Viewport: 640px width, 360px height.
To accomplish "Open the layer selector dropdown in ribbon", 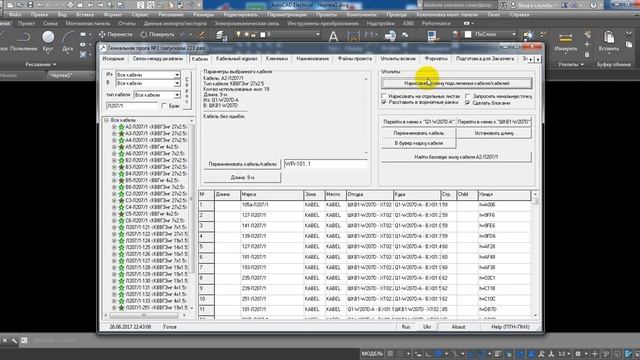I will [317, 35].
